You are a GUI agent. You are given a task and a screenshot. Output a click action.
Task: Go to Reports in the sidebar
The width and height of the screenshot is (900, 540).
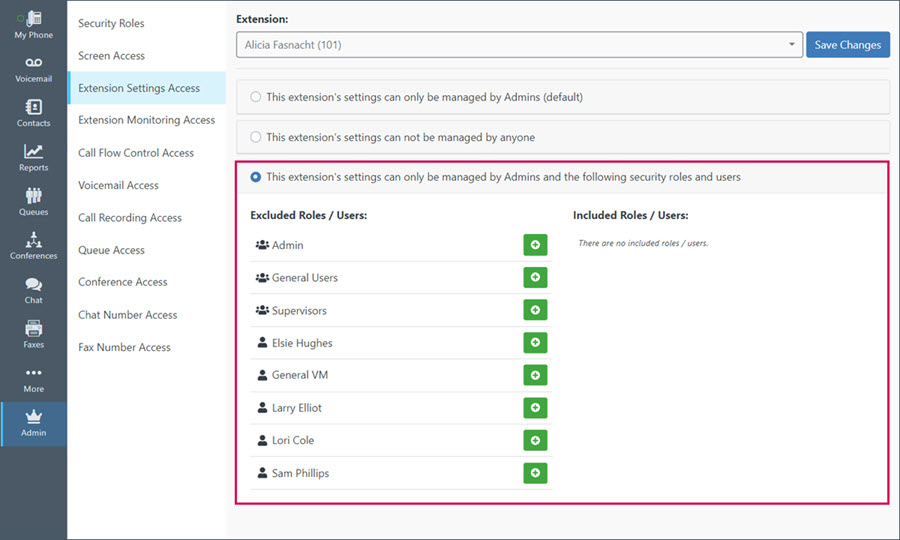tap(33, 158)
